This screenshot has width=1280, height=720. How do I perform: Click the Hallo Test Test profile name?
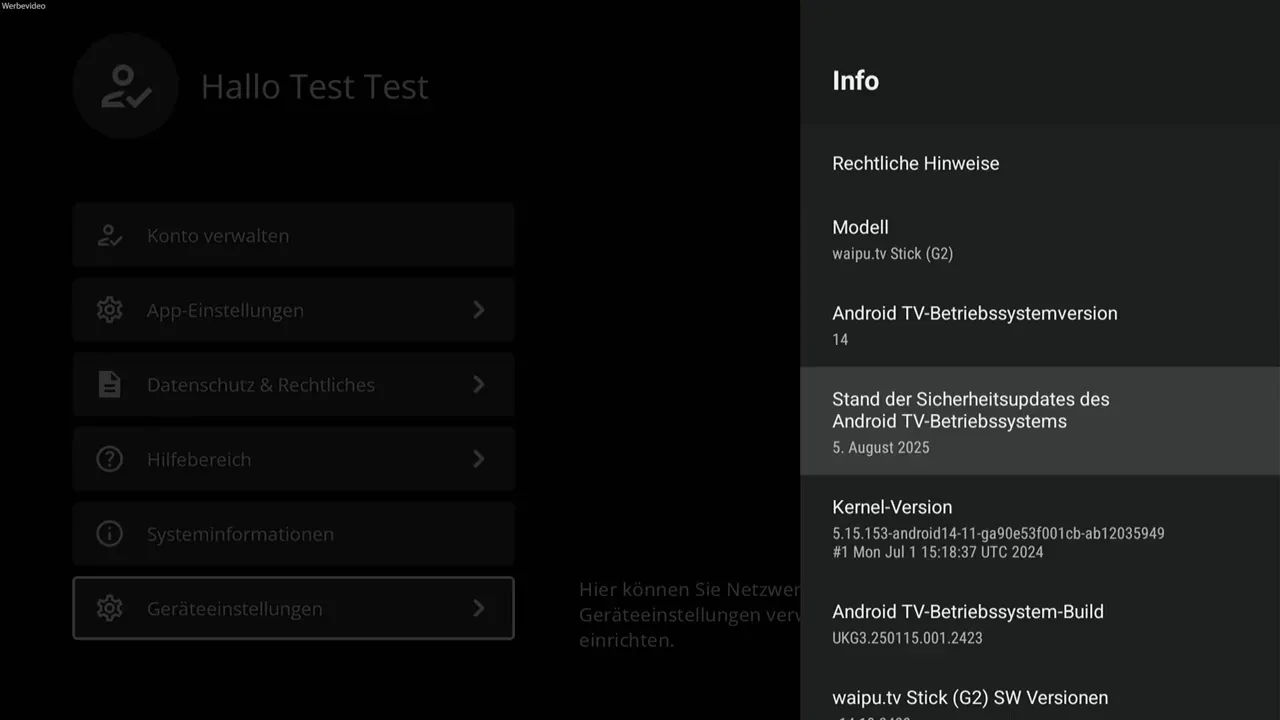314,86
